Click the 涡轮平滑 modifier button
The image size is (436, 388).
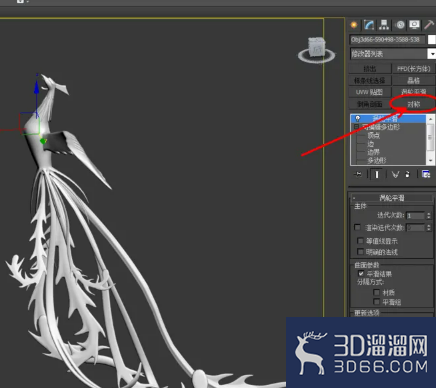(x=414, y=92)
